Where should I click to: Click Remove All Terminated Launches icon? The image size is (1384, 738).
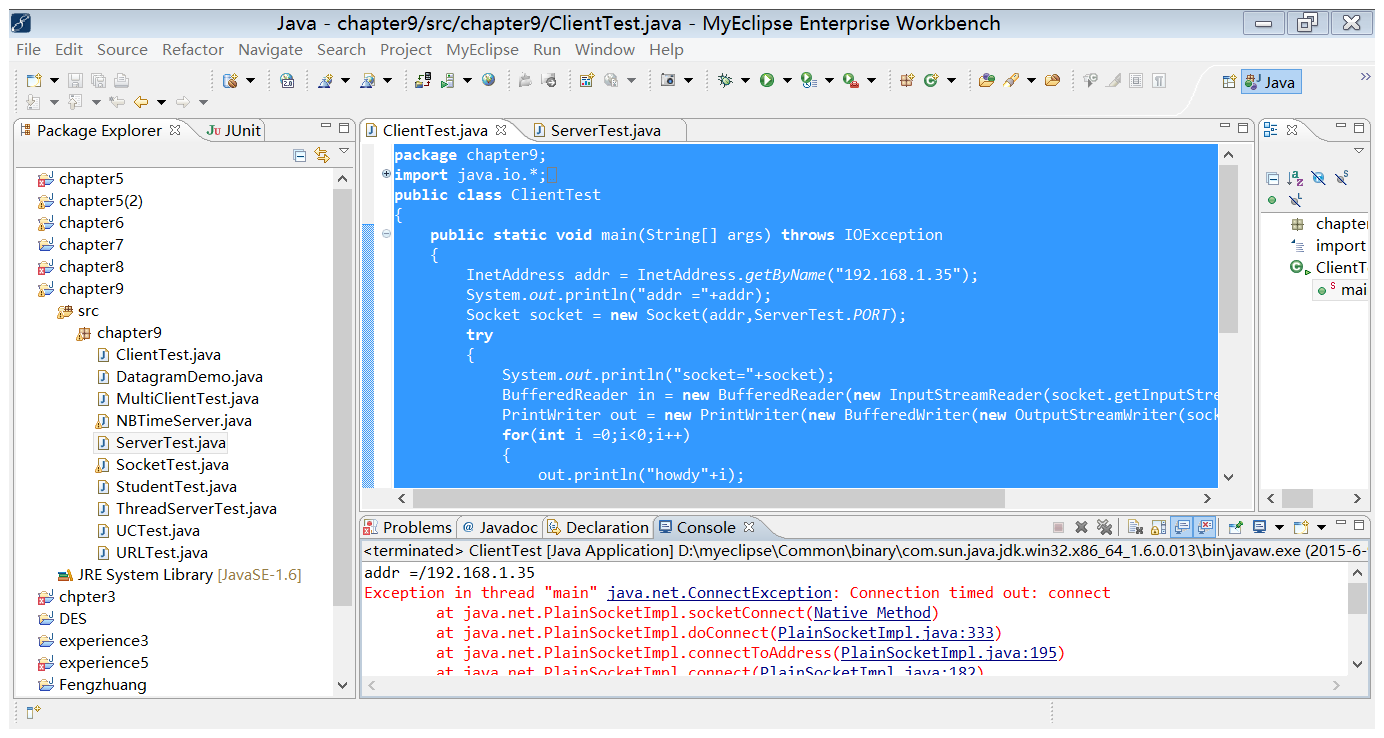1104,527
